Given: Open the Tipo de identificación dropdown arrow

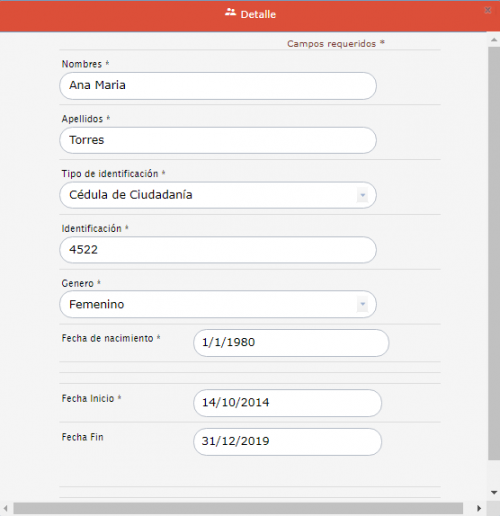Looking at the screenshot, I should [362, 195].
